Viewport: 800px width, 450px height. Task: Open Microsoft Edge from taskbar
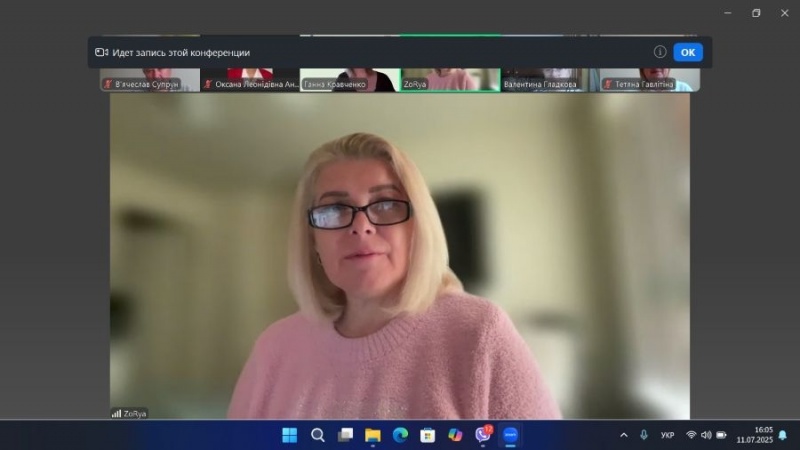tap(400, 435)
